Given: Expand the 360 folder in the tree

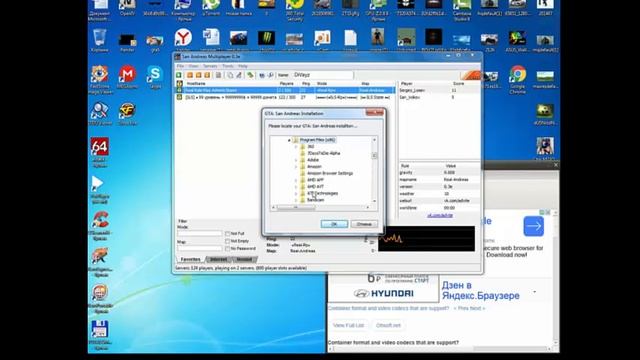Looking at the screenshot, I should [x=296, y=147].
